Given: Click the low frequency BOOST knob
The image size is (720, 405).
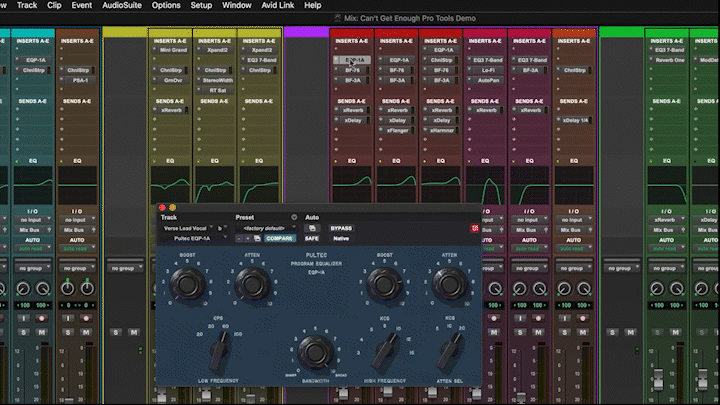Looking at the screenshot, I should [x=185, y=286].
